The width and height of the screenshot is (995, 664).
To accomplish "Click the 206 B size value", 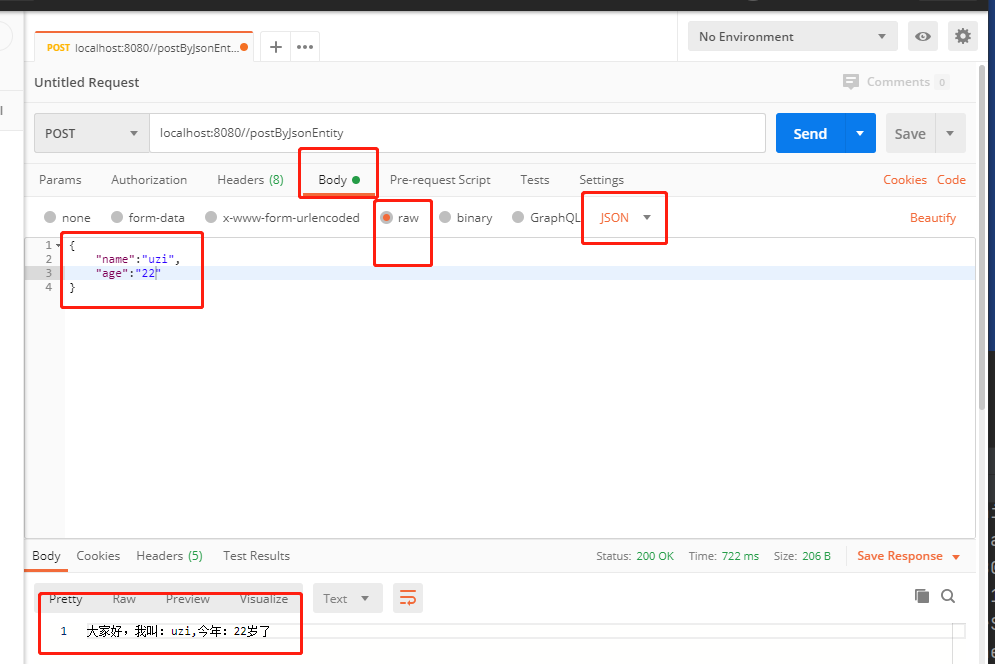I will 816,556.
